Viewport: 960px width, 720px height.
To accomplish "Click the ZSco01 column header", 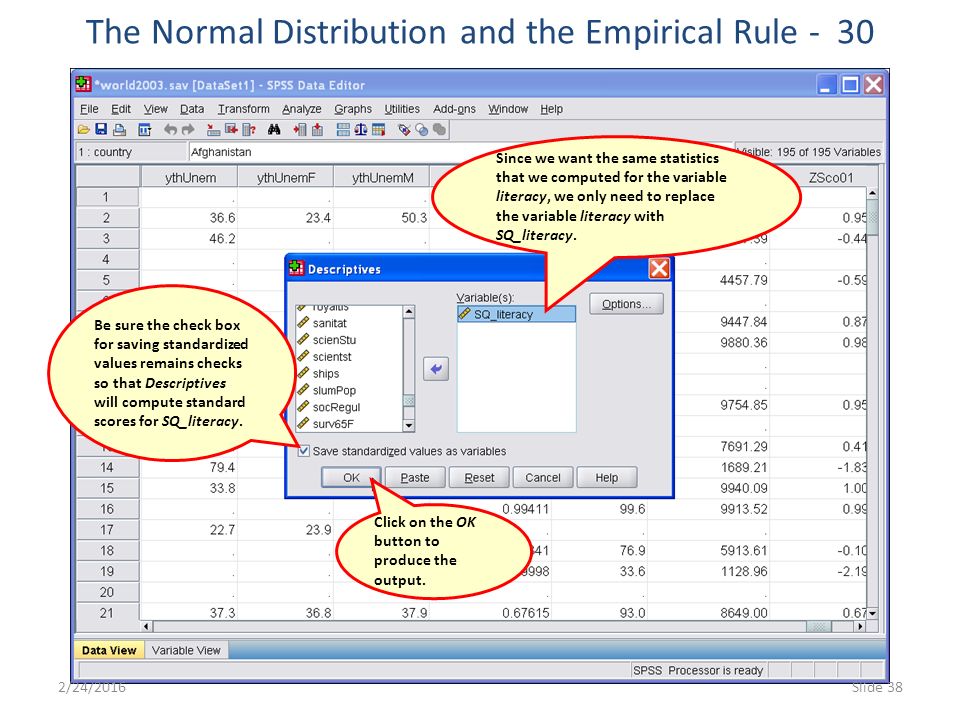I will coord(831,178).
